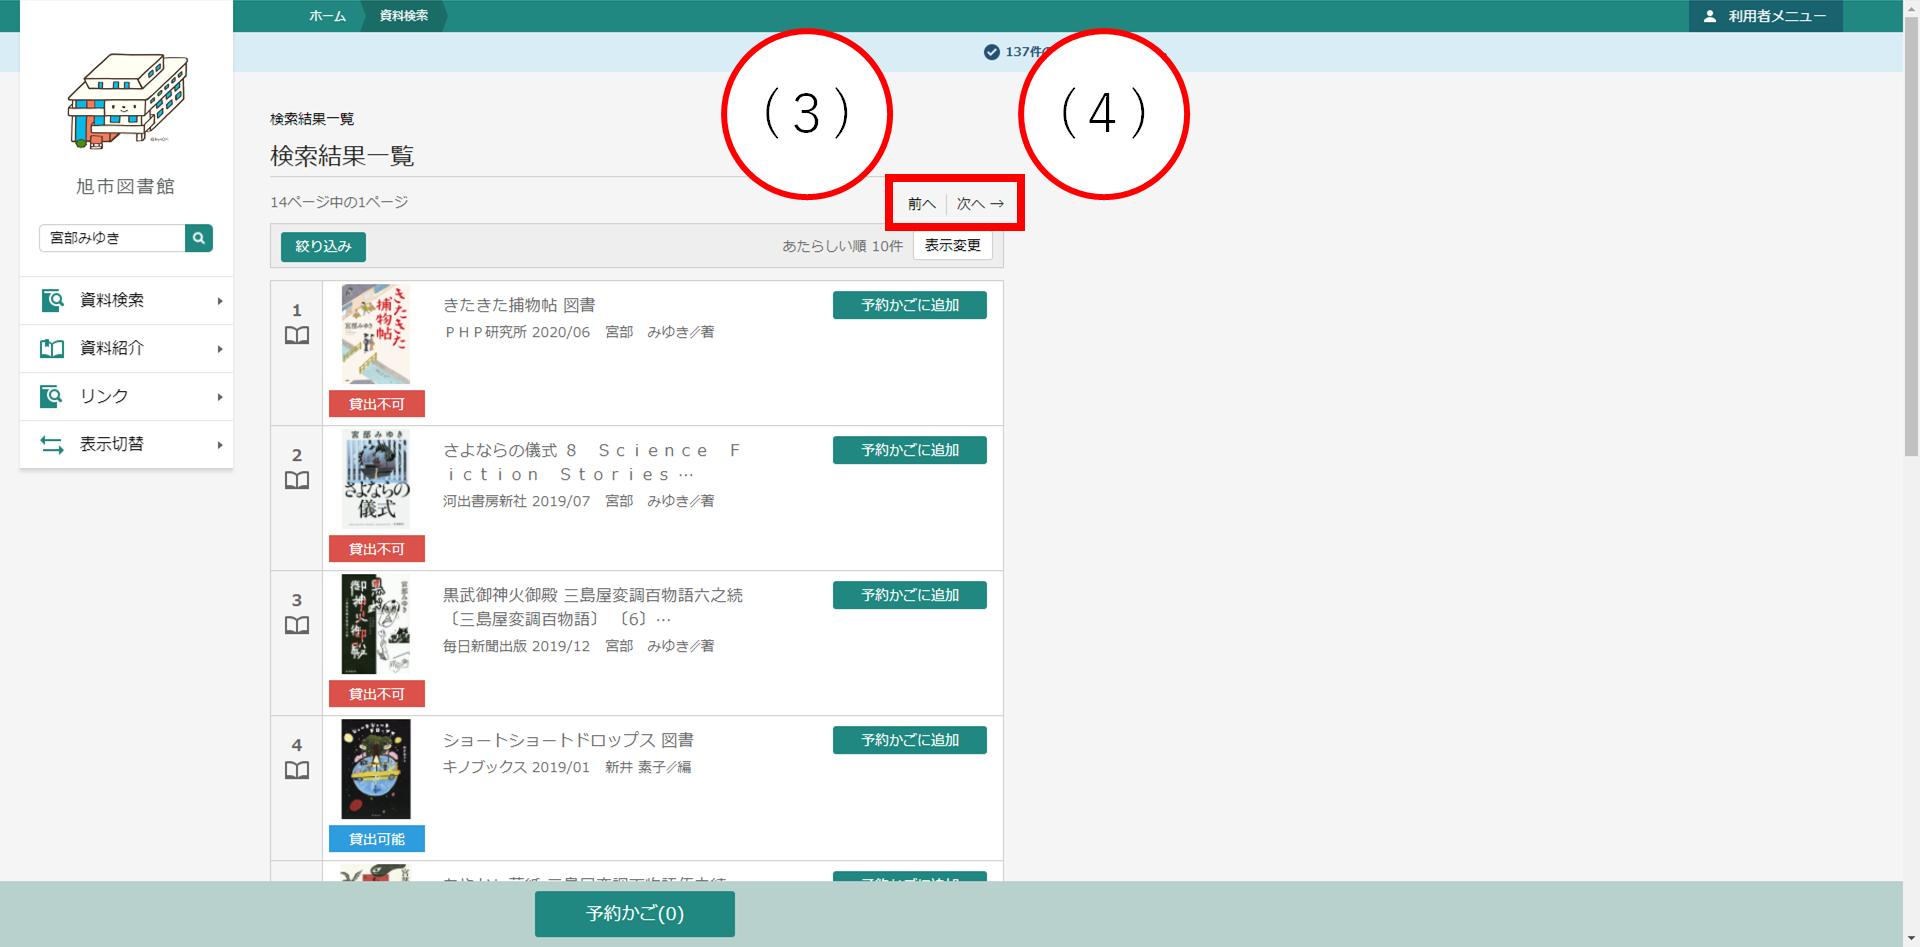Click 貸出不可 status under きたきた捕物帖
This screenshot has width=1920, height=947.
(x=377, y=404)
